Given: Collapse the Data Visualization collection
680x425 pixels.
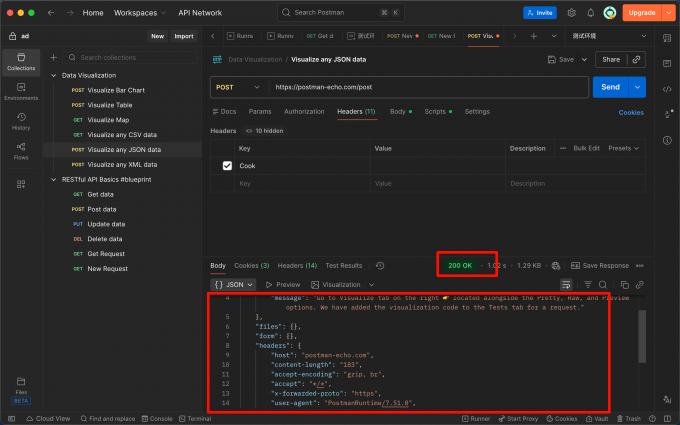Looking at the screenshot, I should pyautogui.click(x=54, y=75).
